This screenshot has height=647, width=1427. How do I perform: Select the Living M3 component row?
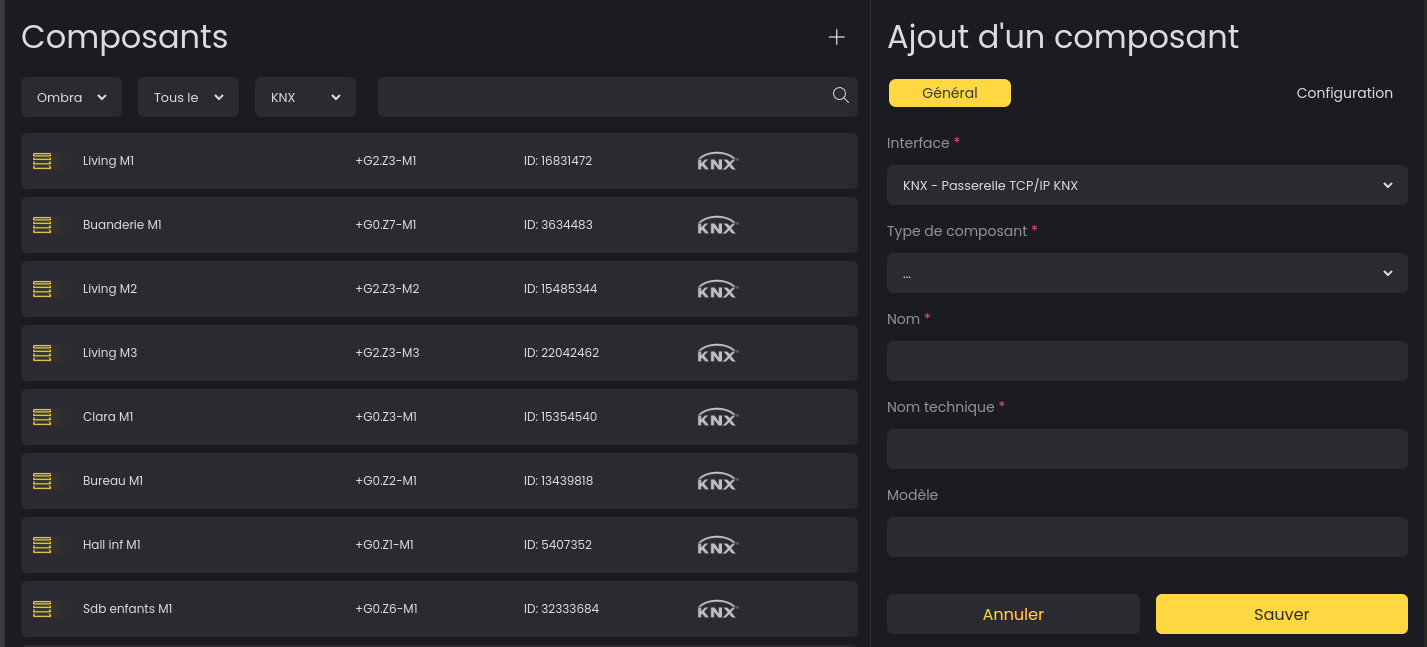[439, 353]
